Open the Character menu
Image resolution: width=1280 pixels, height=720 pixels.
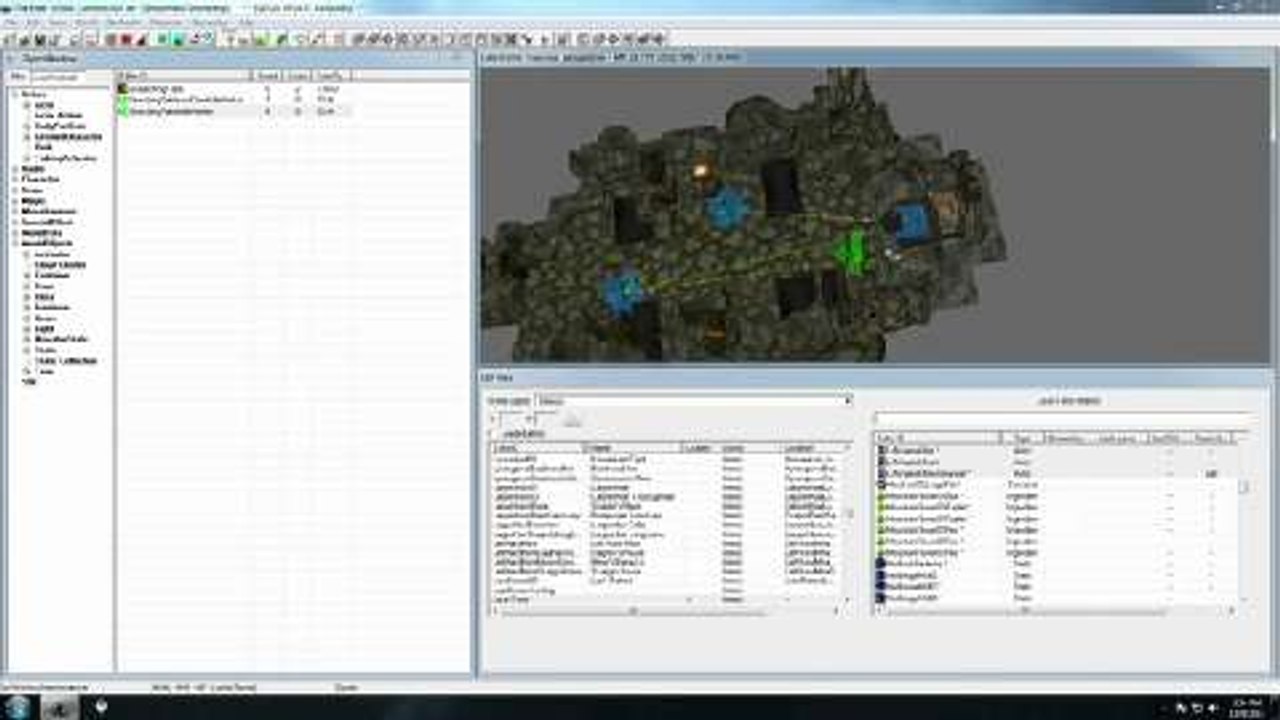(x=167, y=22)
